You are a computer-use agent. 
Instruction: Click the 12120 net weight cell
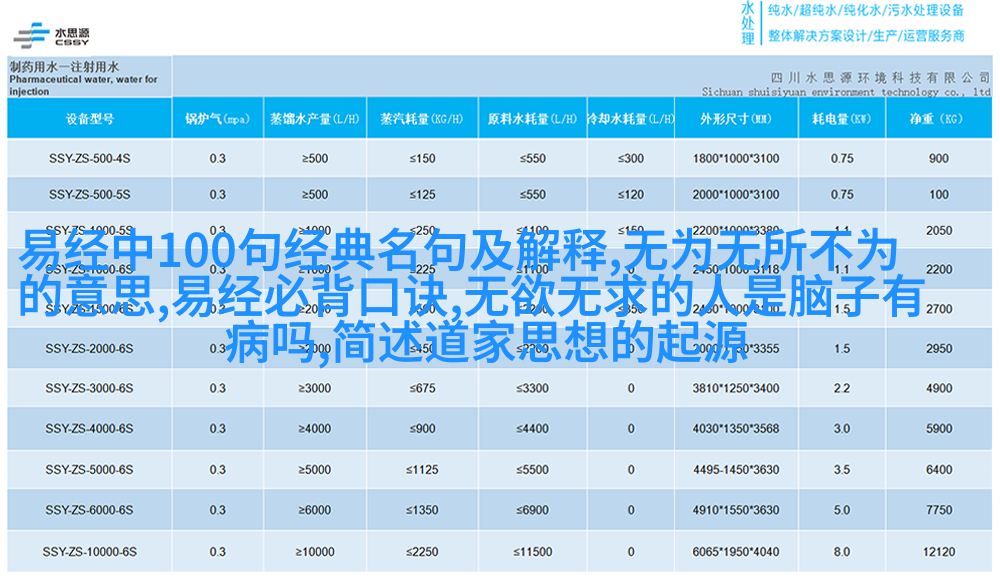click(x=938, y=552)
